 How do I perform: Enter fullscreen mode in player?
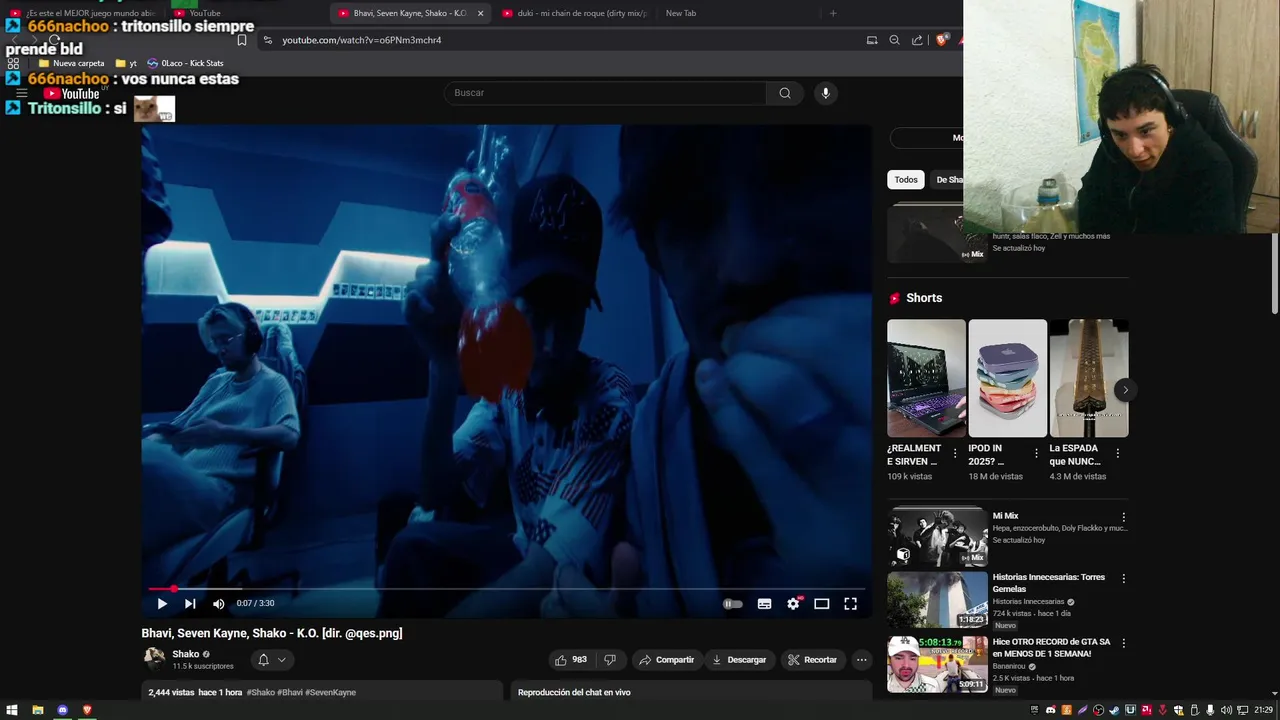pyautogui.click(x=850, y=604)
